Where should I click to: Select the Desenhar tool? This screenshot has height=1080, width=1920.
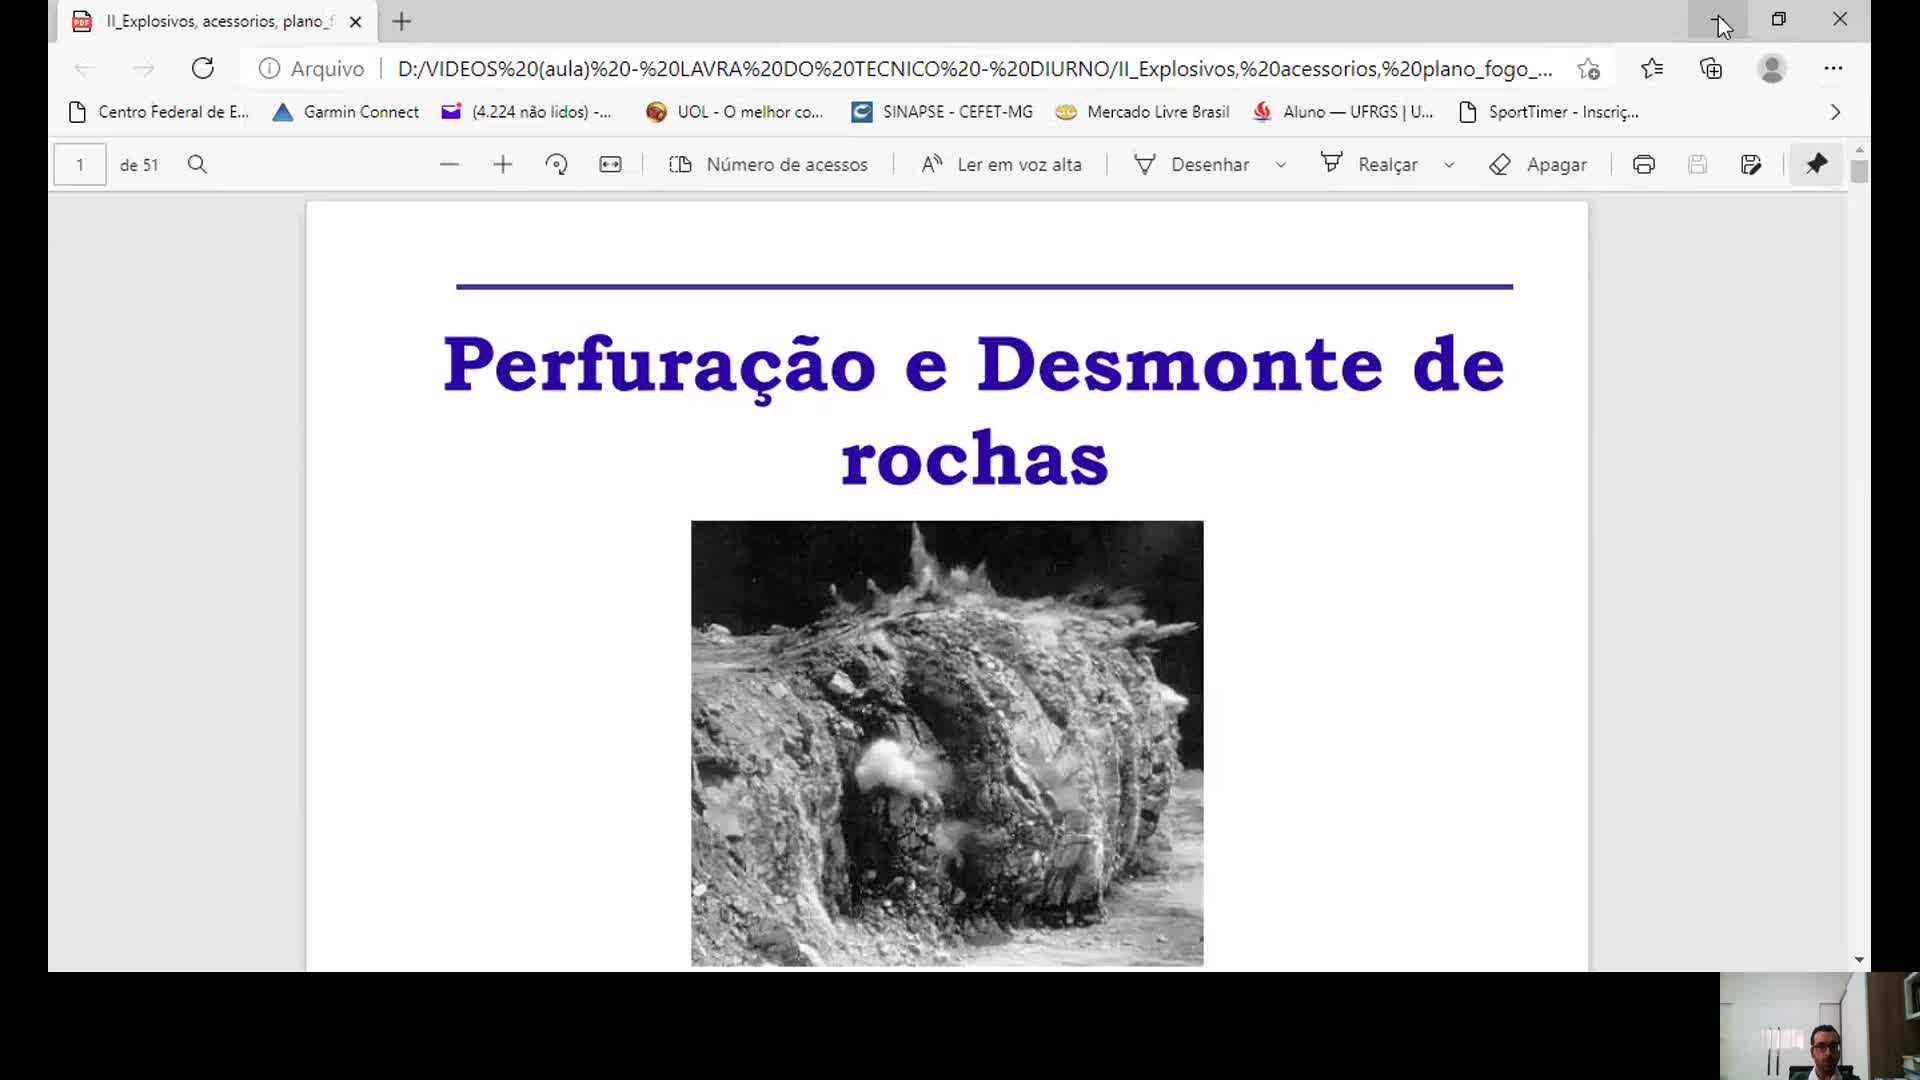click(1192, 164)
